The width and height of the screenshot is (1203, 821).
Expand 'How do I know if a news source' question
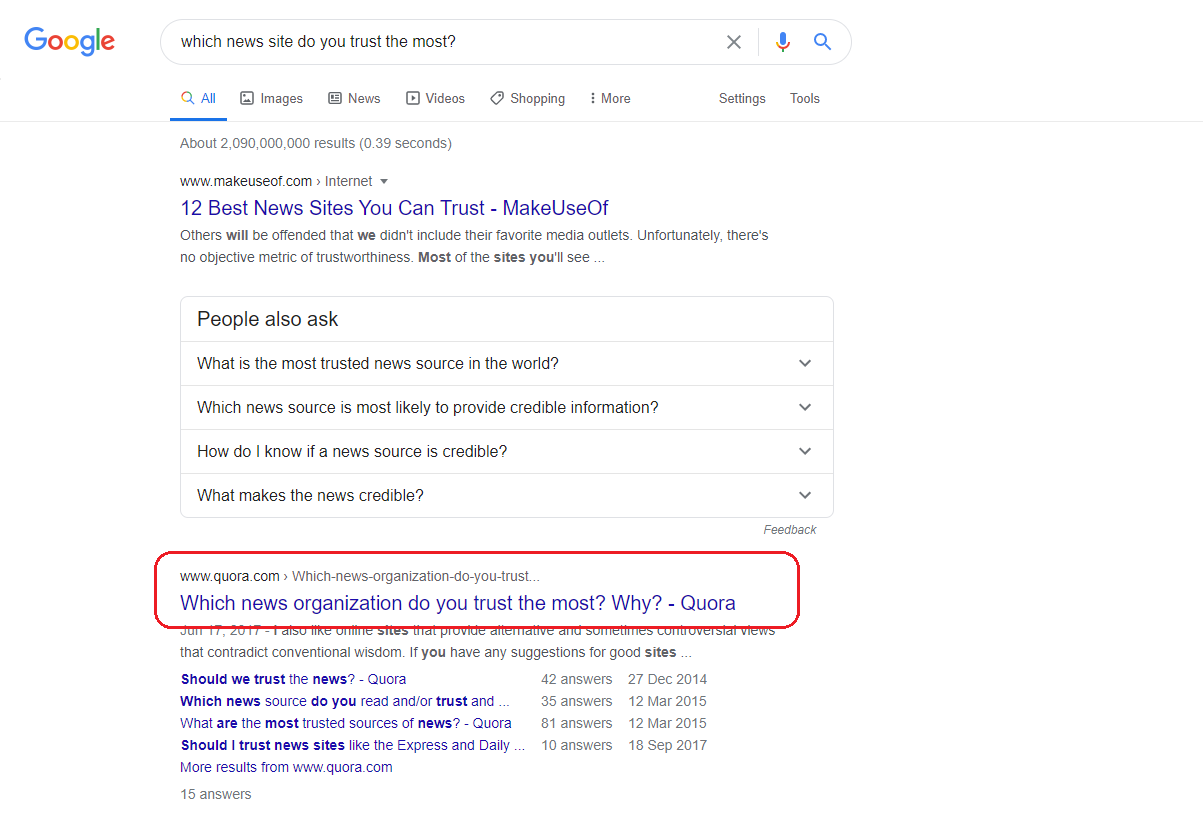tap(507, 452)
